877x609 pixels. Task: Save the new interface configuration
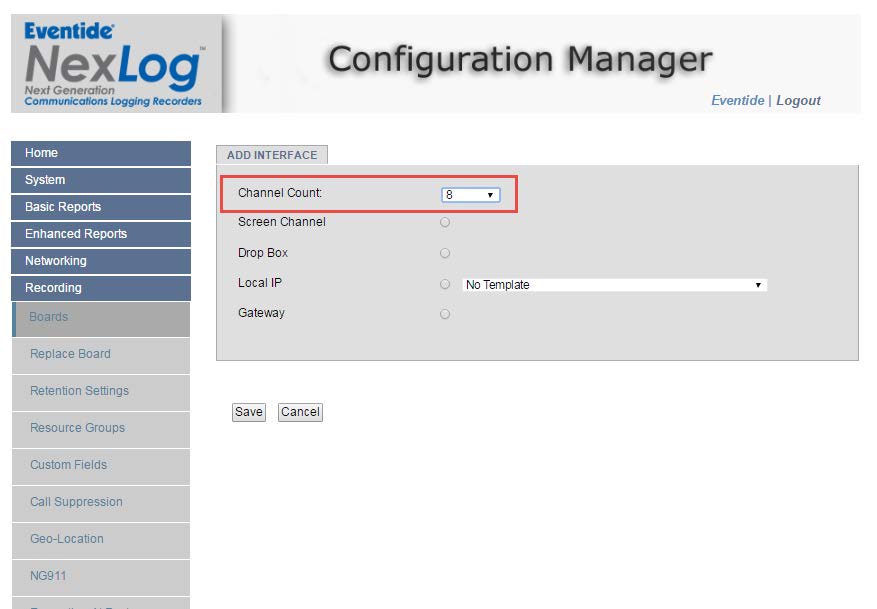tap(247, 411)
